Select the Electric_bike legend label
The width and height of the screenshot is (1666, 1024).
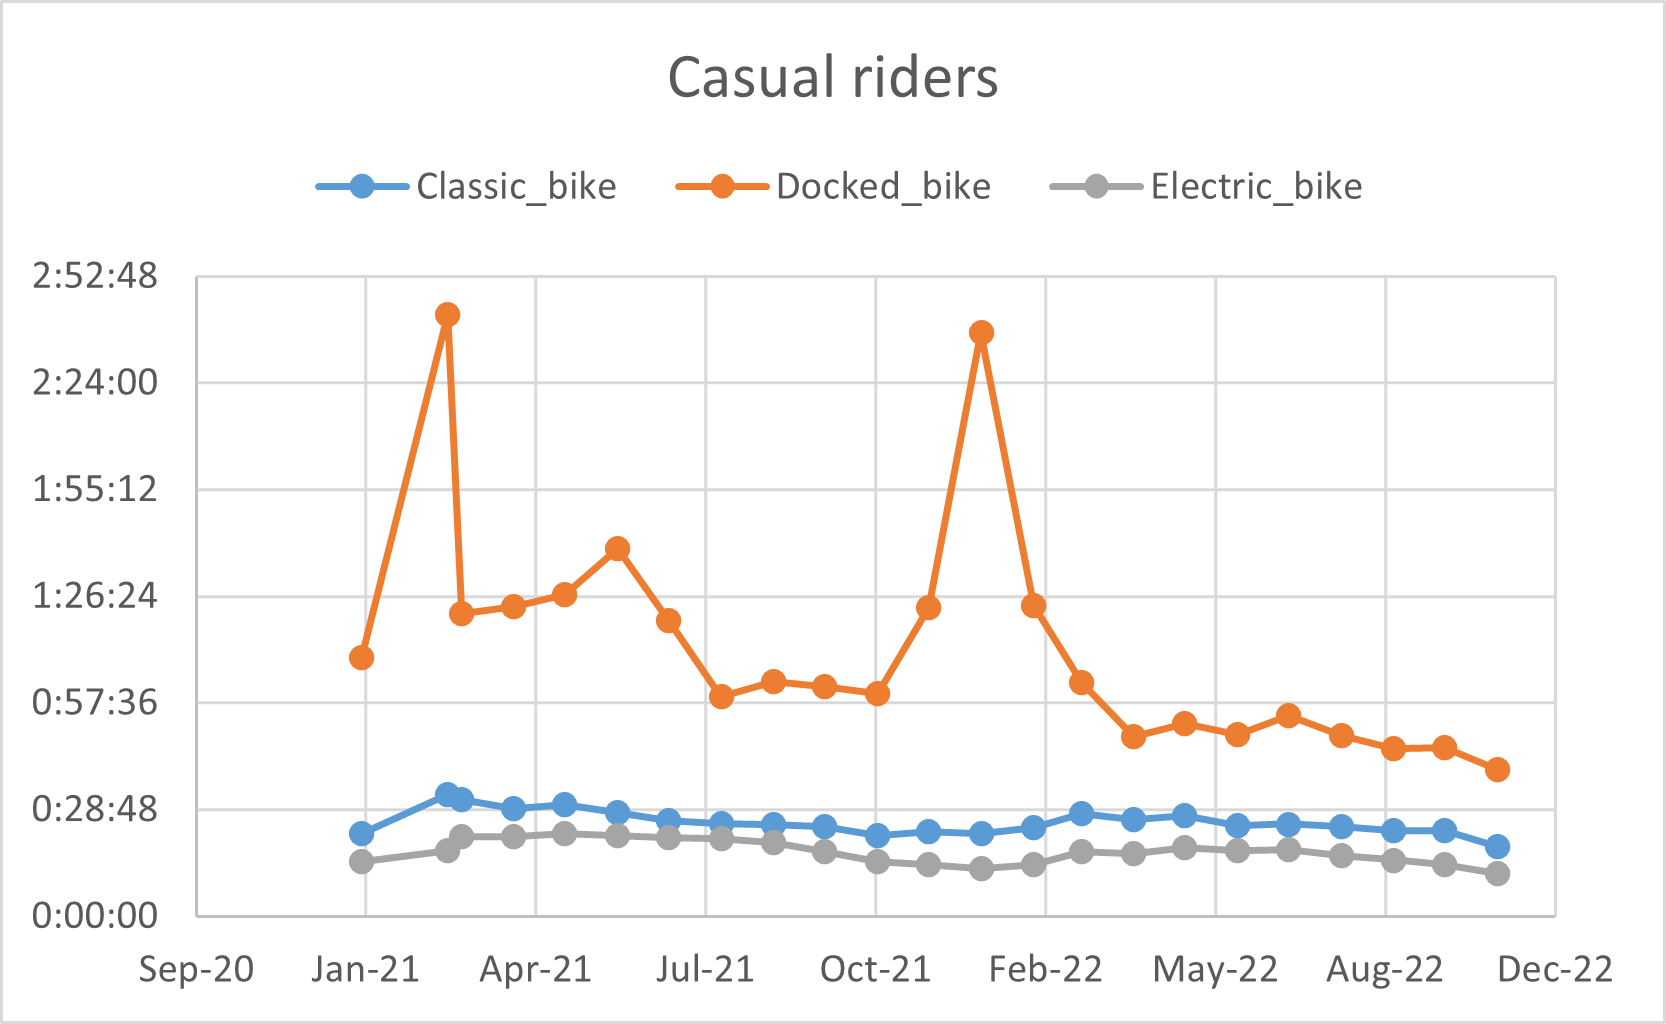(x=1256, y=187)
